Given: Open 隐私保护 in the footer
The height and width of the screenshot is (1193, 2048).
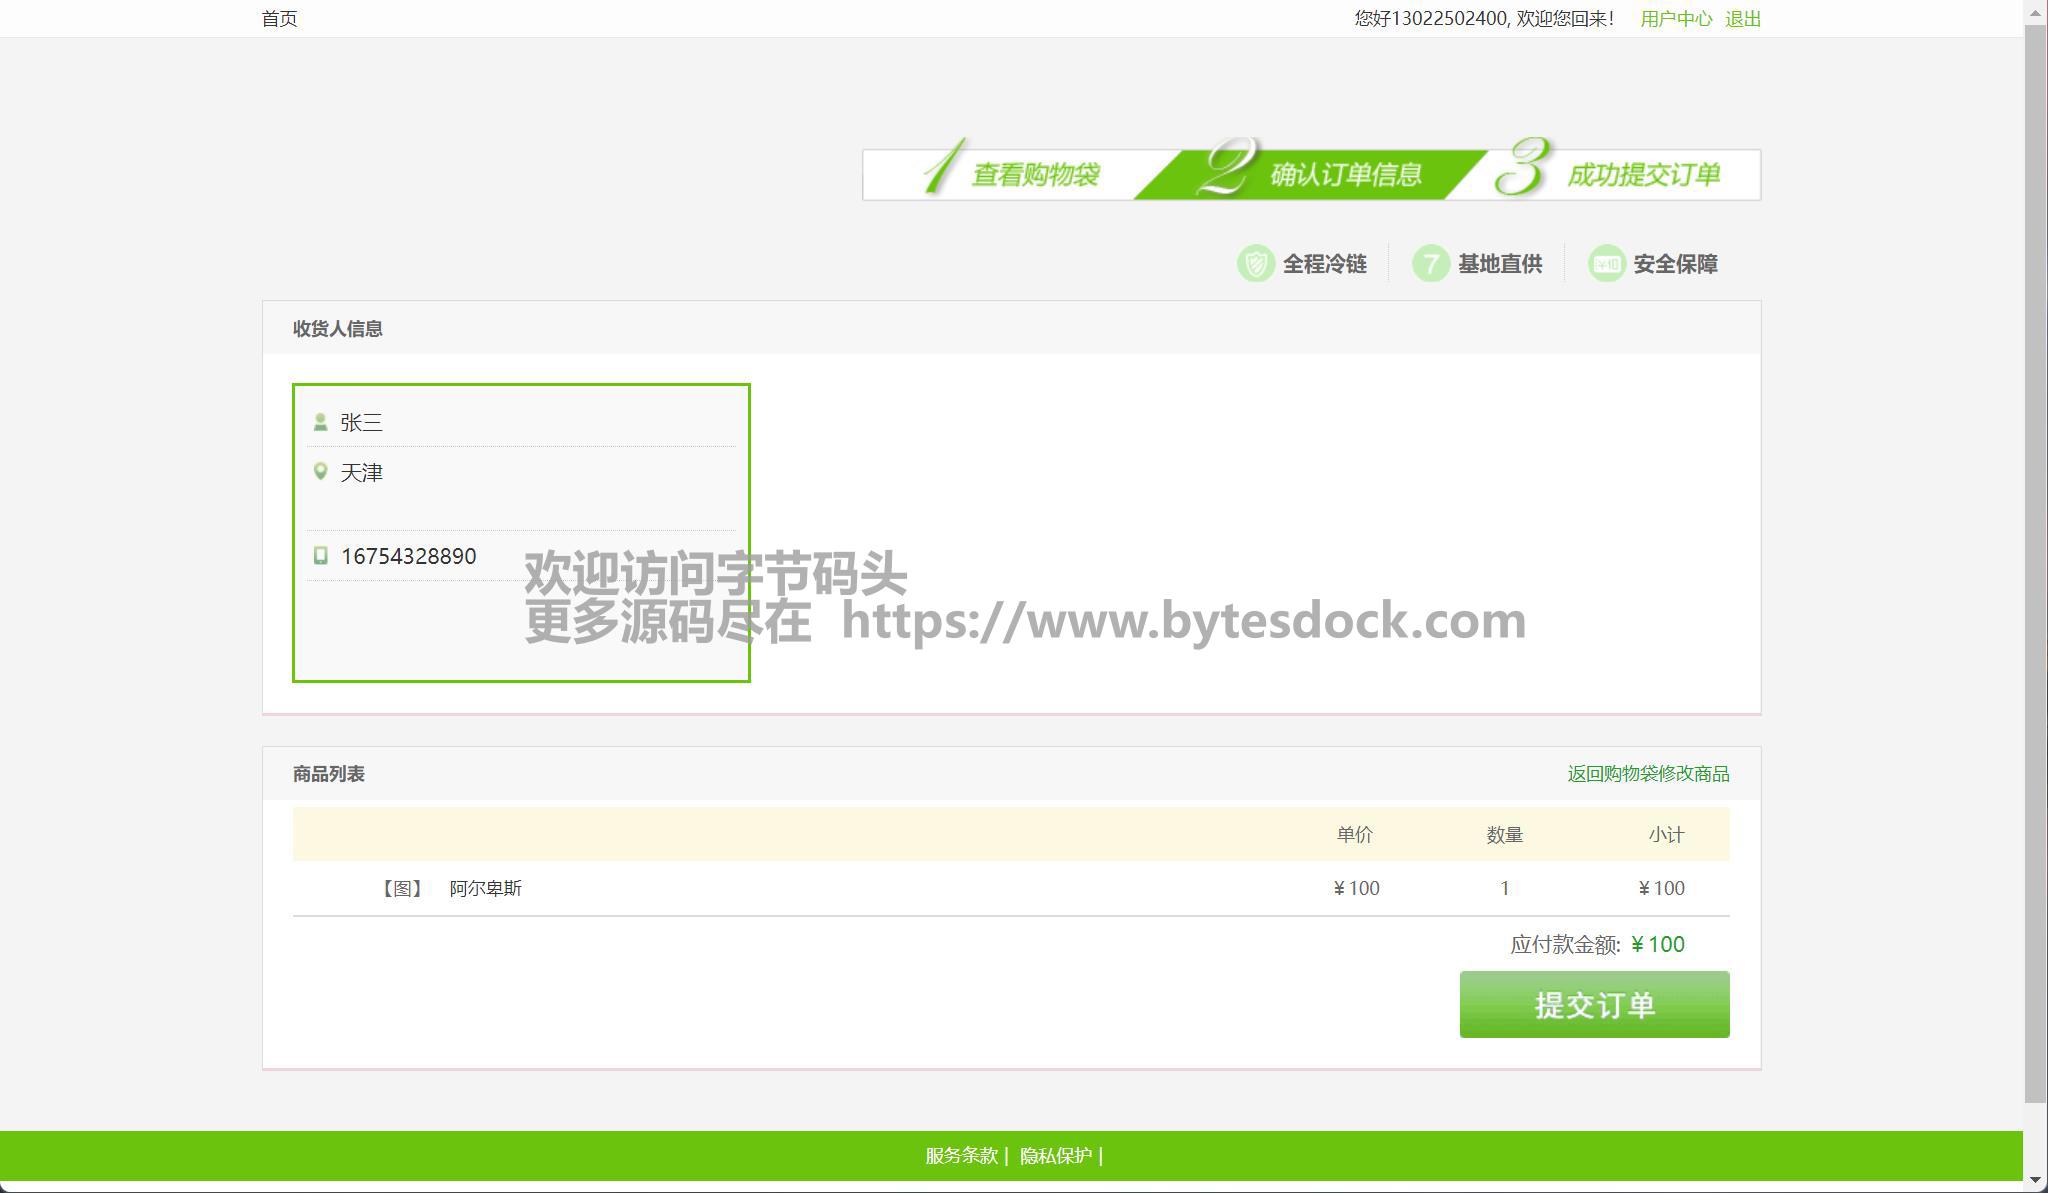Looking at the screenshot, I should point(1056,1156).
